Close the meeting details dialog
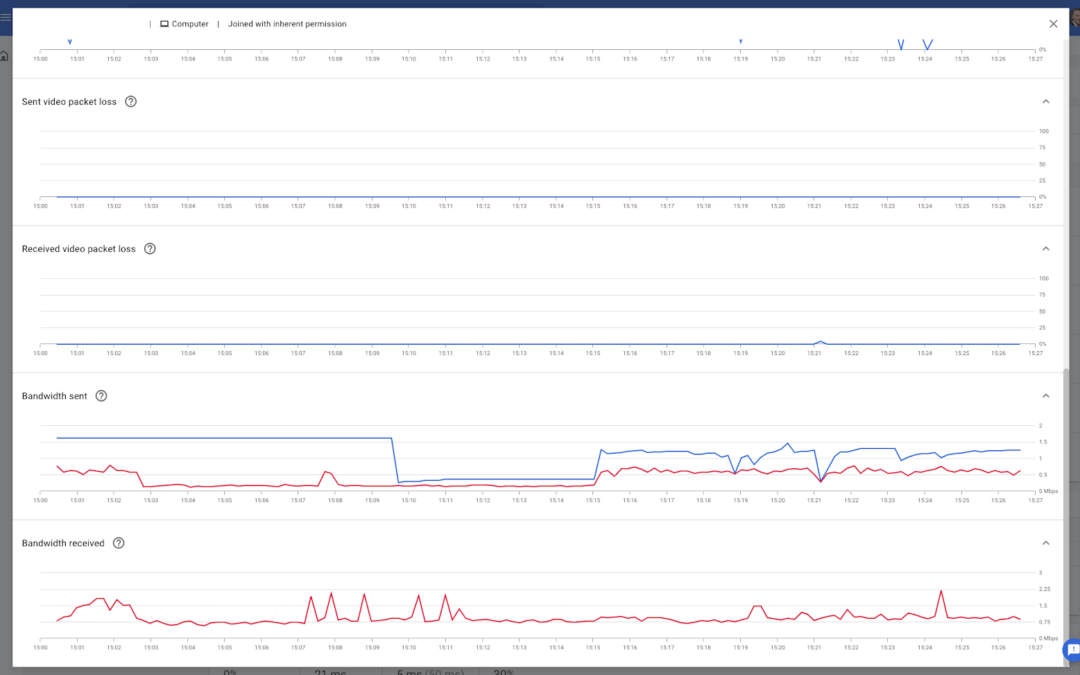 pyautogui.click(x=1053, y=24)
